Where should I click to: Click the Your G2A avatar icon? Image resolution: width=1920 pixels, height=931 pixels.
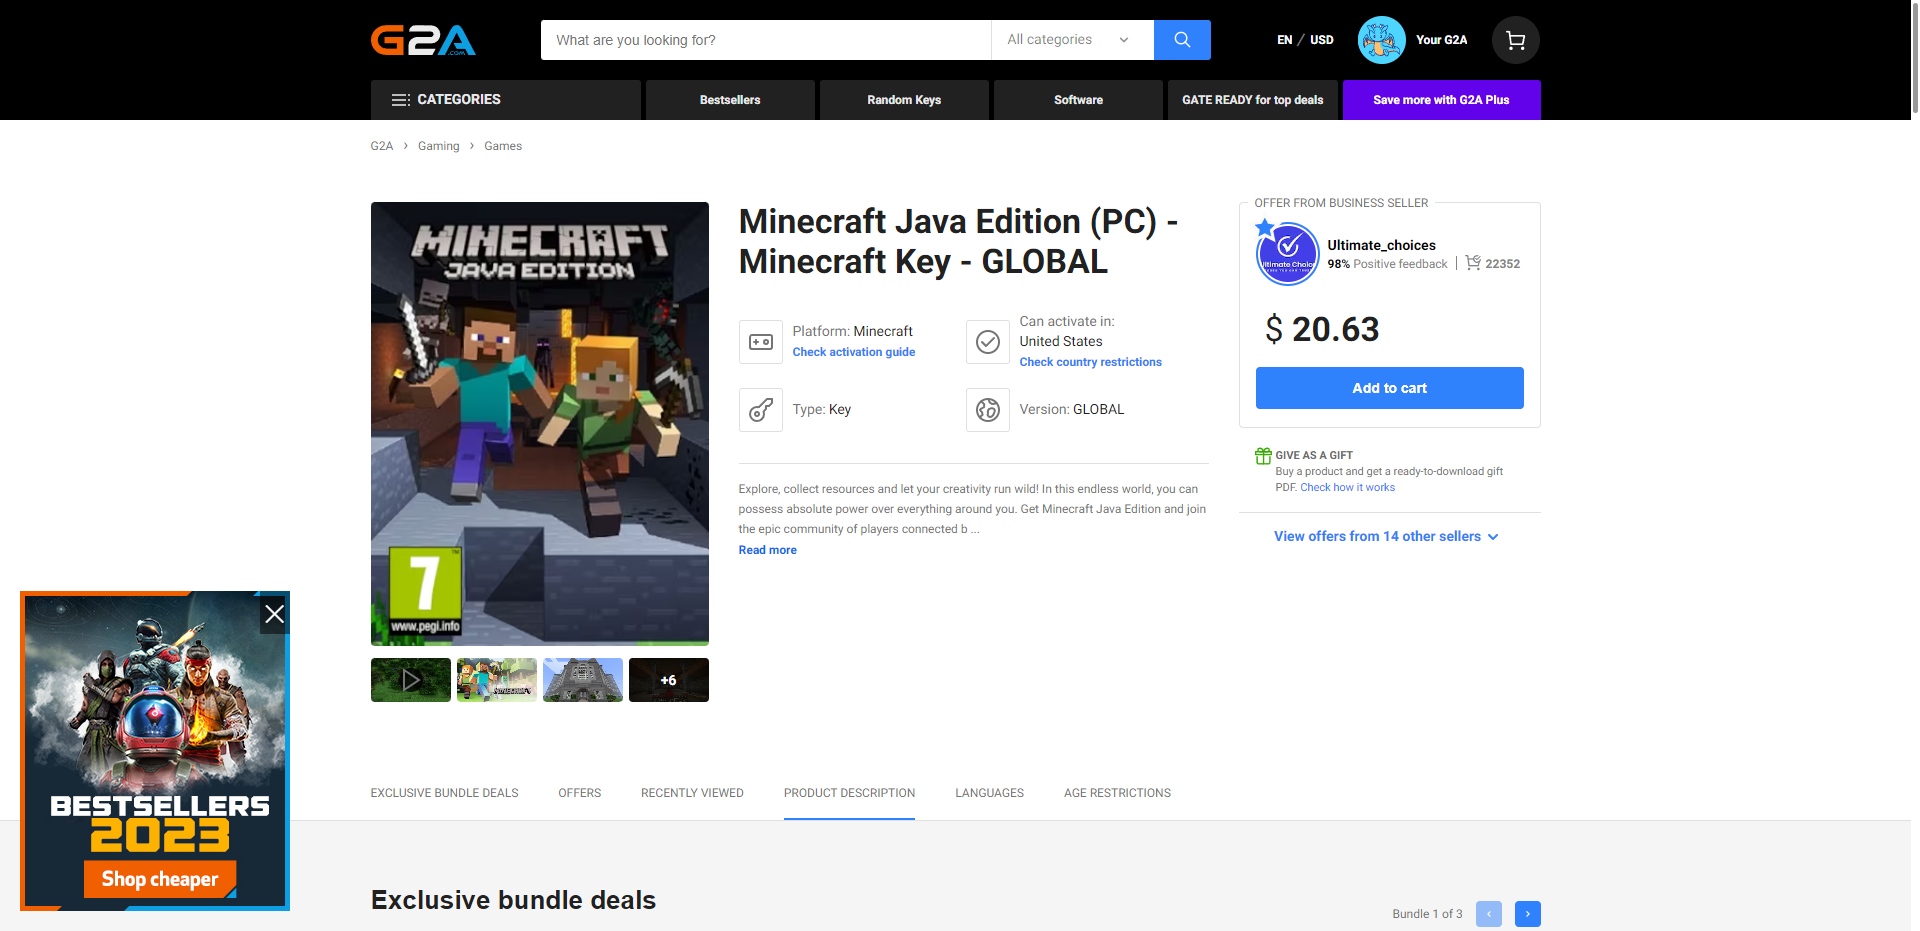(x=1382, y=40)
